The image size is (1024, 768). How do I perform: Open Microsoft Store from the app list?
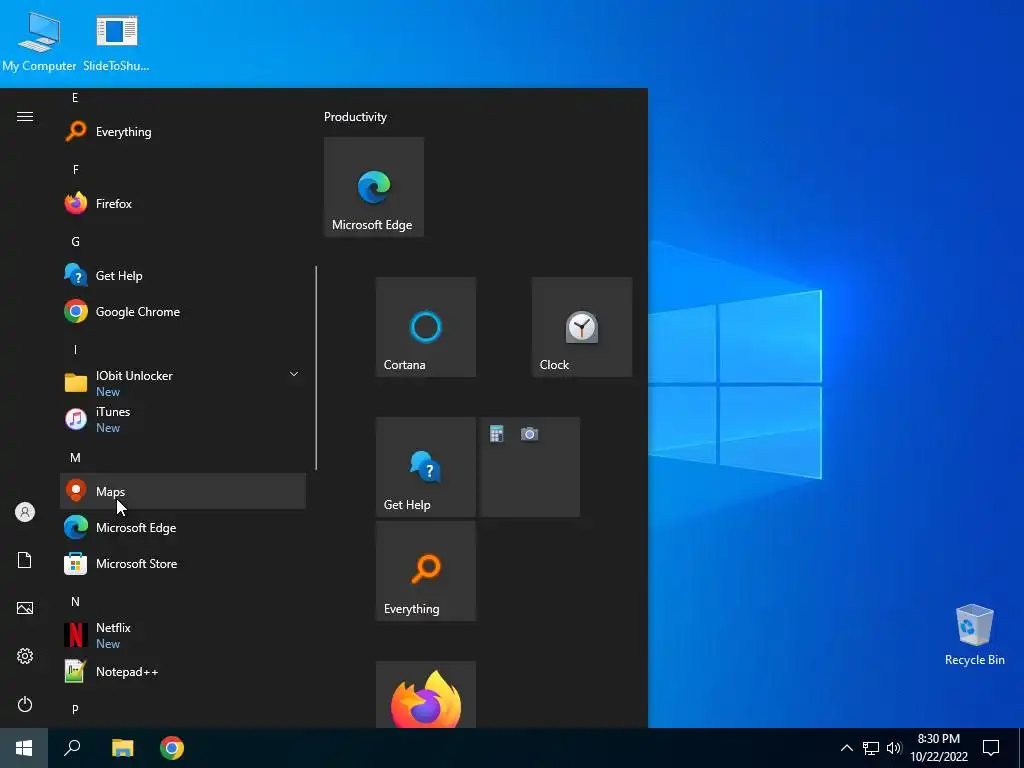[183, 563]
